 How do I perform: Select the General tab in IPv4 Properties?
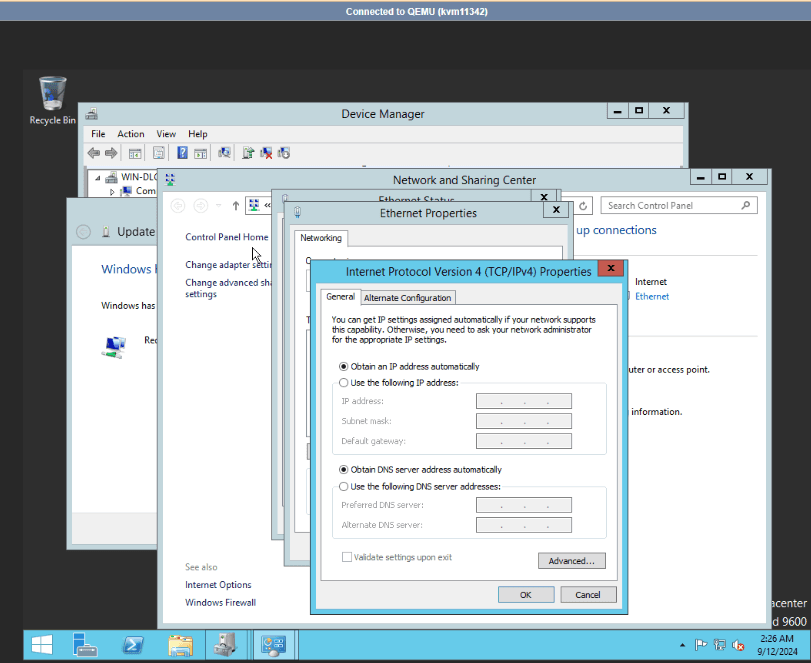pyautogui.click(x=340, y=297)
